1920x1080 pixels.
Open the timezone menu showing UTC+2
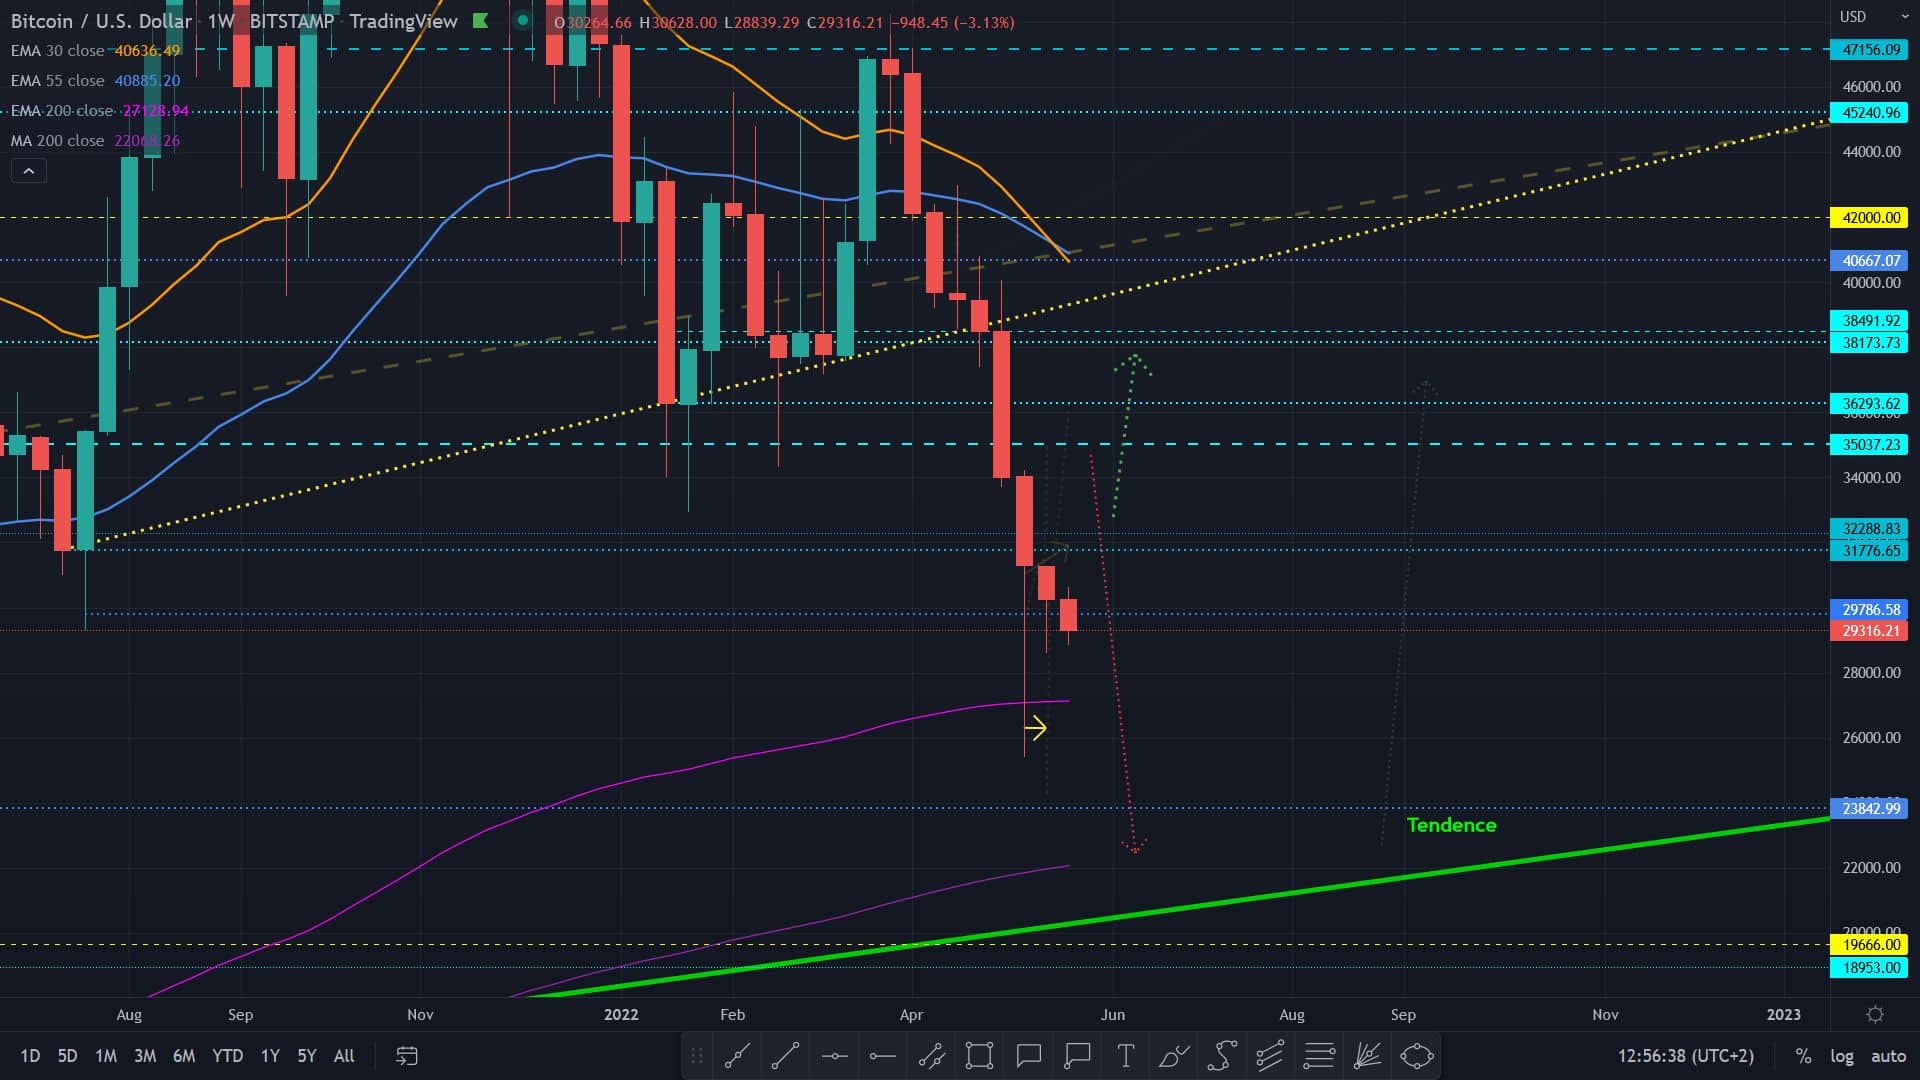1686,1056
